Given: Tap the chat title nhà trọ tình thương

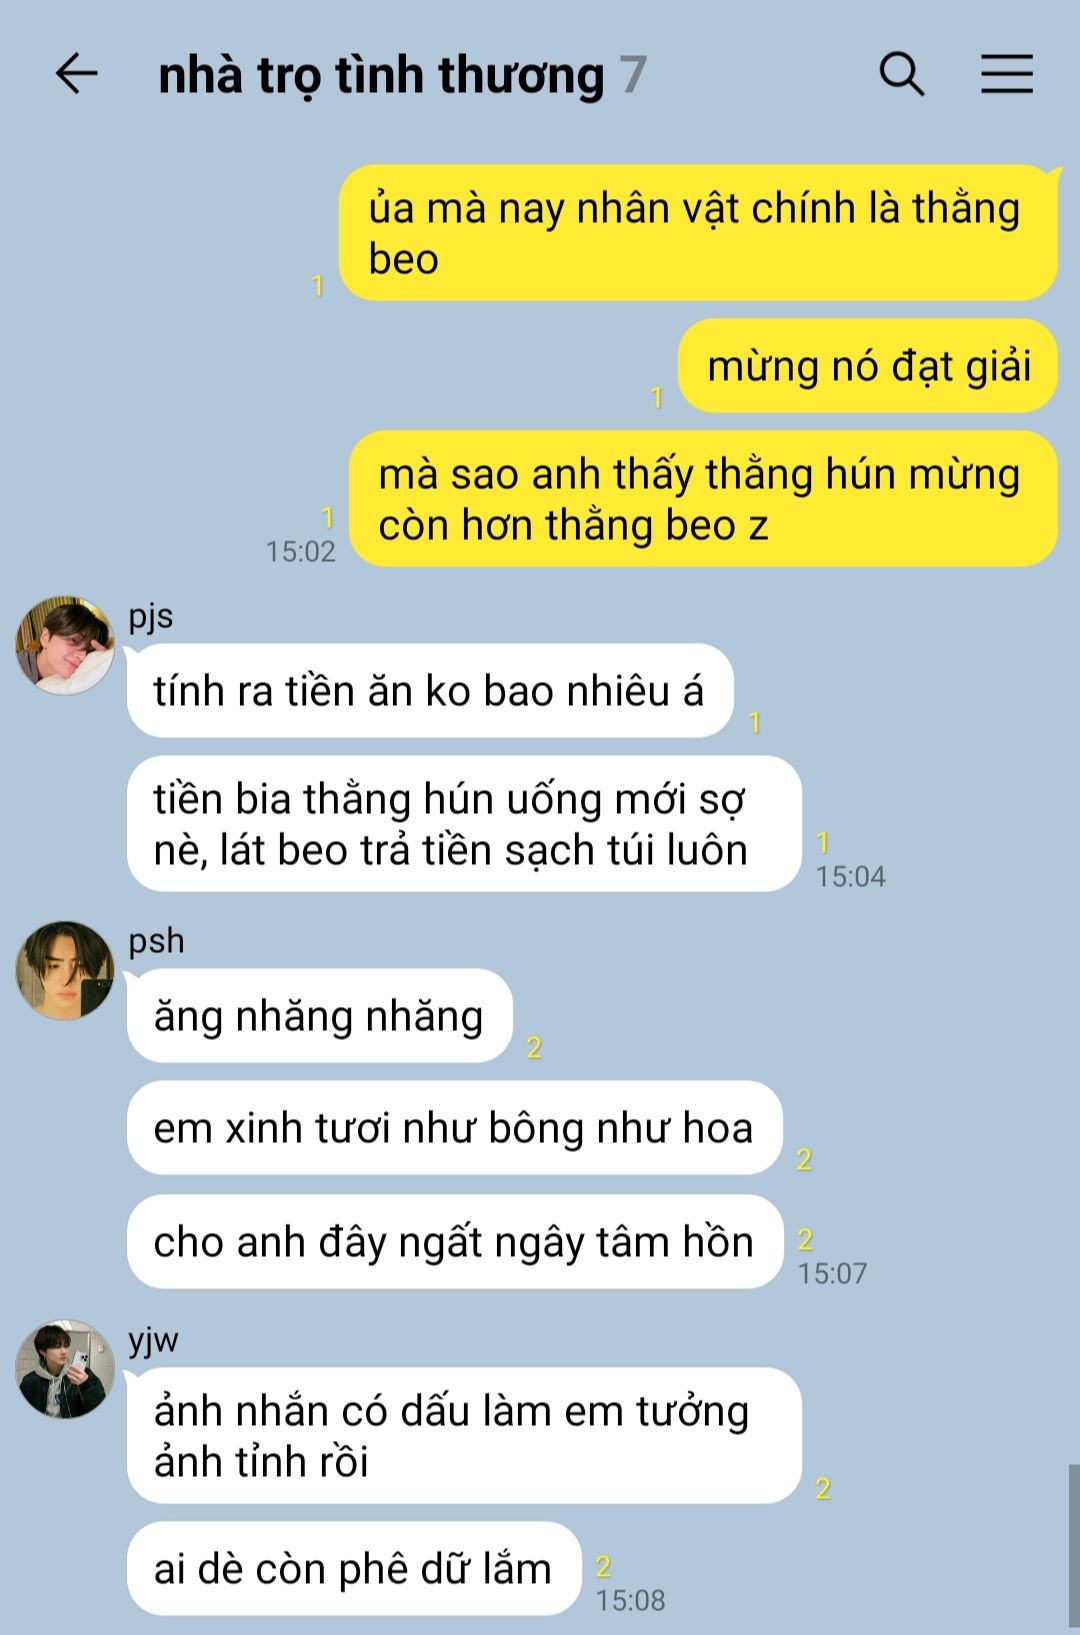Looking at the screenshot, I should click(x=381, y=75).
